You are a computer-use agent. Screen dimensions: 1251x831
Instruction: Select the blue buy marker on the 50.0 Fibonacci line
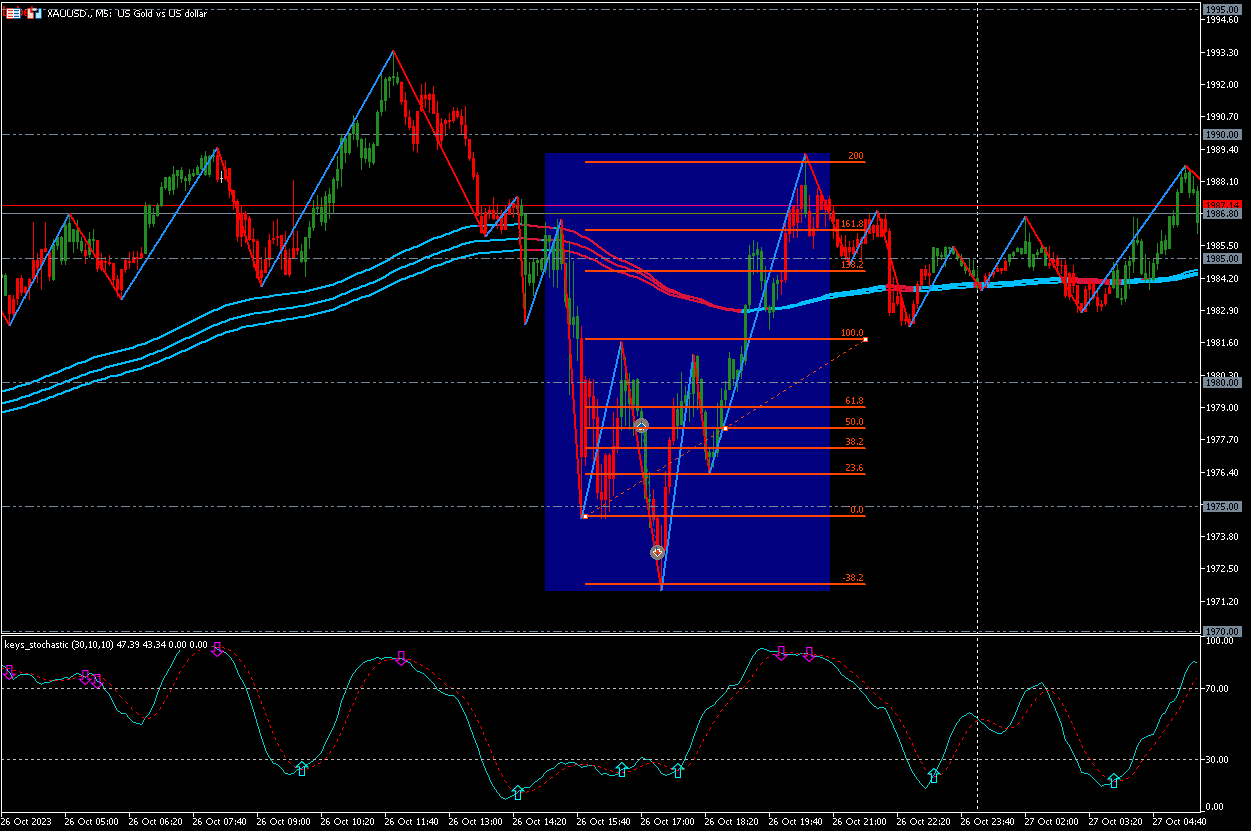tap(642, 426)
